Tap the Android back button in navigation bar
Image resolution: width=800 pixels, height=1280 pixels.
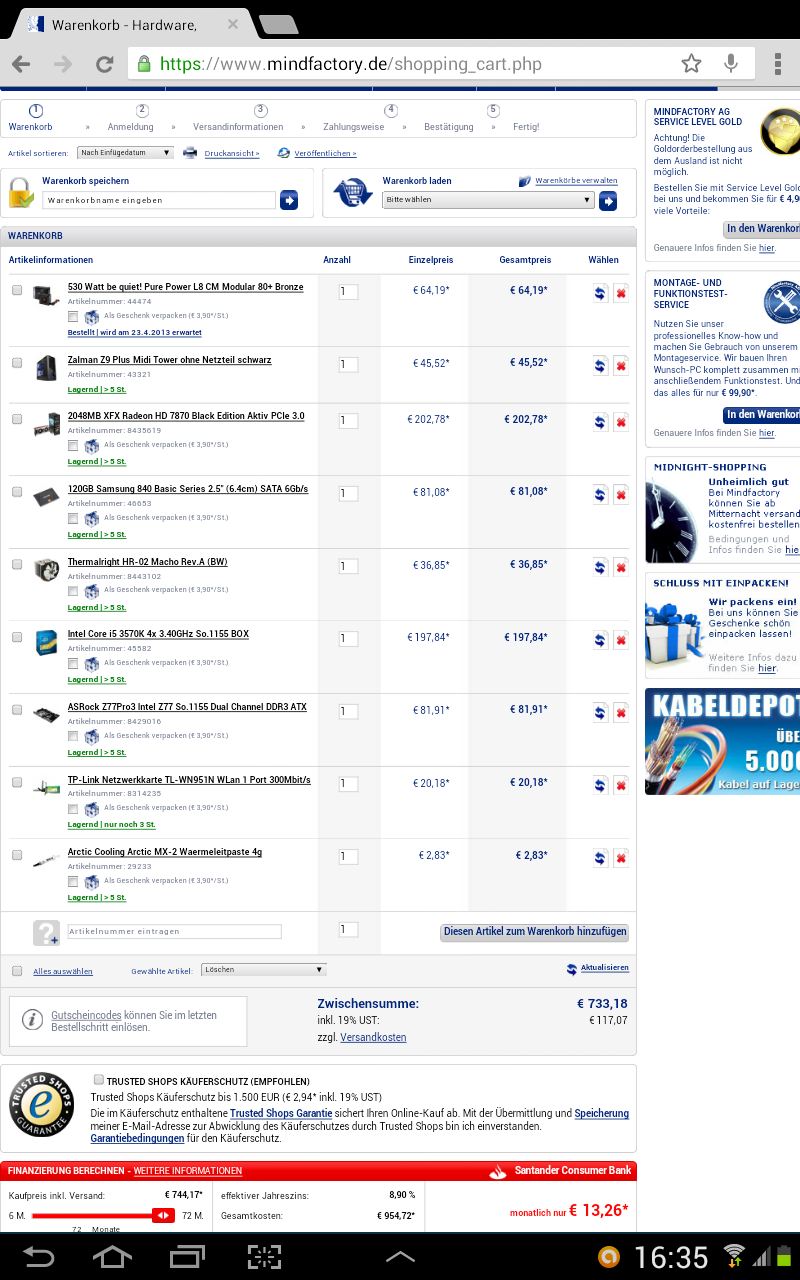pyautogui.click(x=39, y=1256)
